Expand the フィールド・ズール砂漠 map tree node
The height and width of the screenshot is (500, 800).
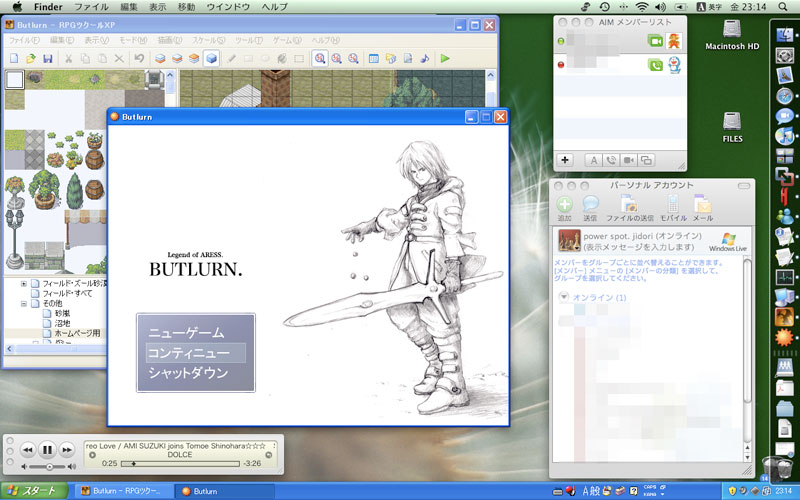click(23, 283)
